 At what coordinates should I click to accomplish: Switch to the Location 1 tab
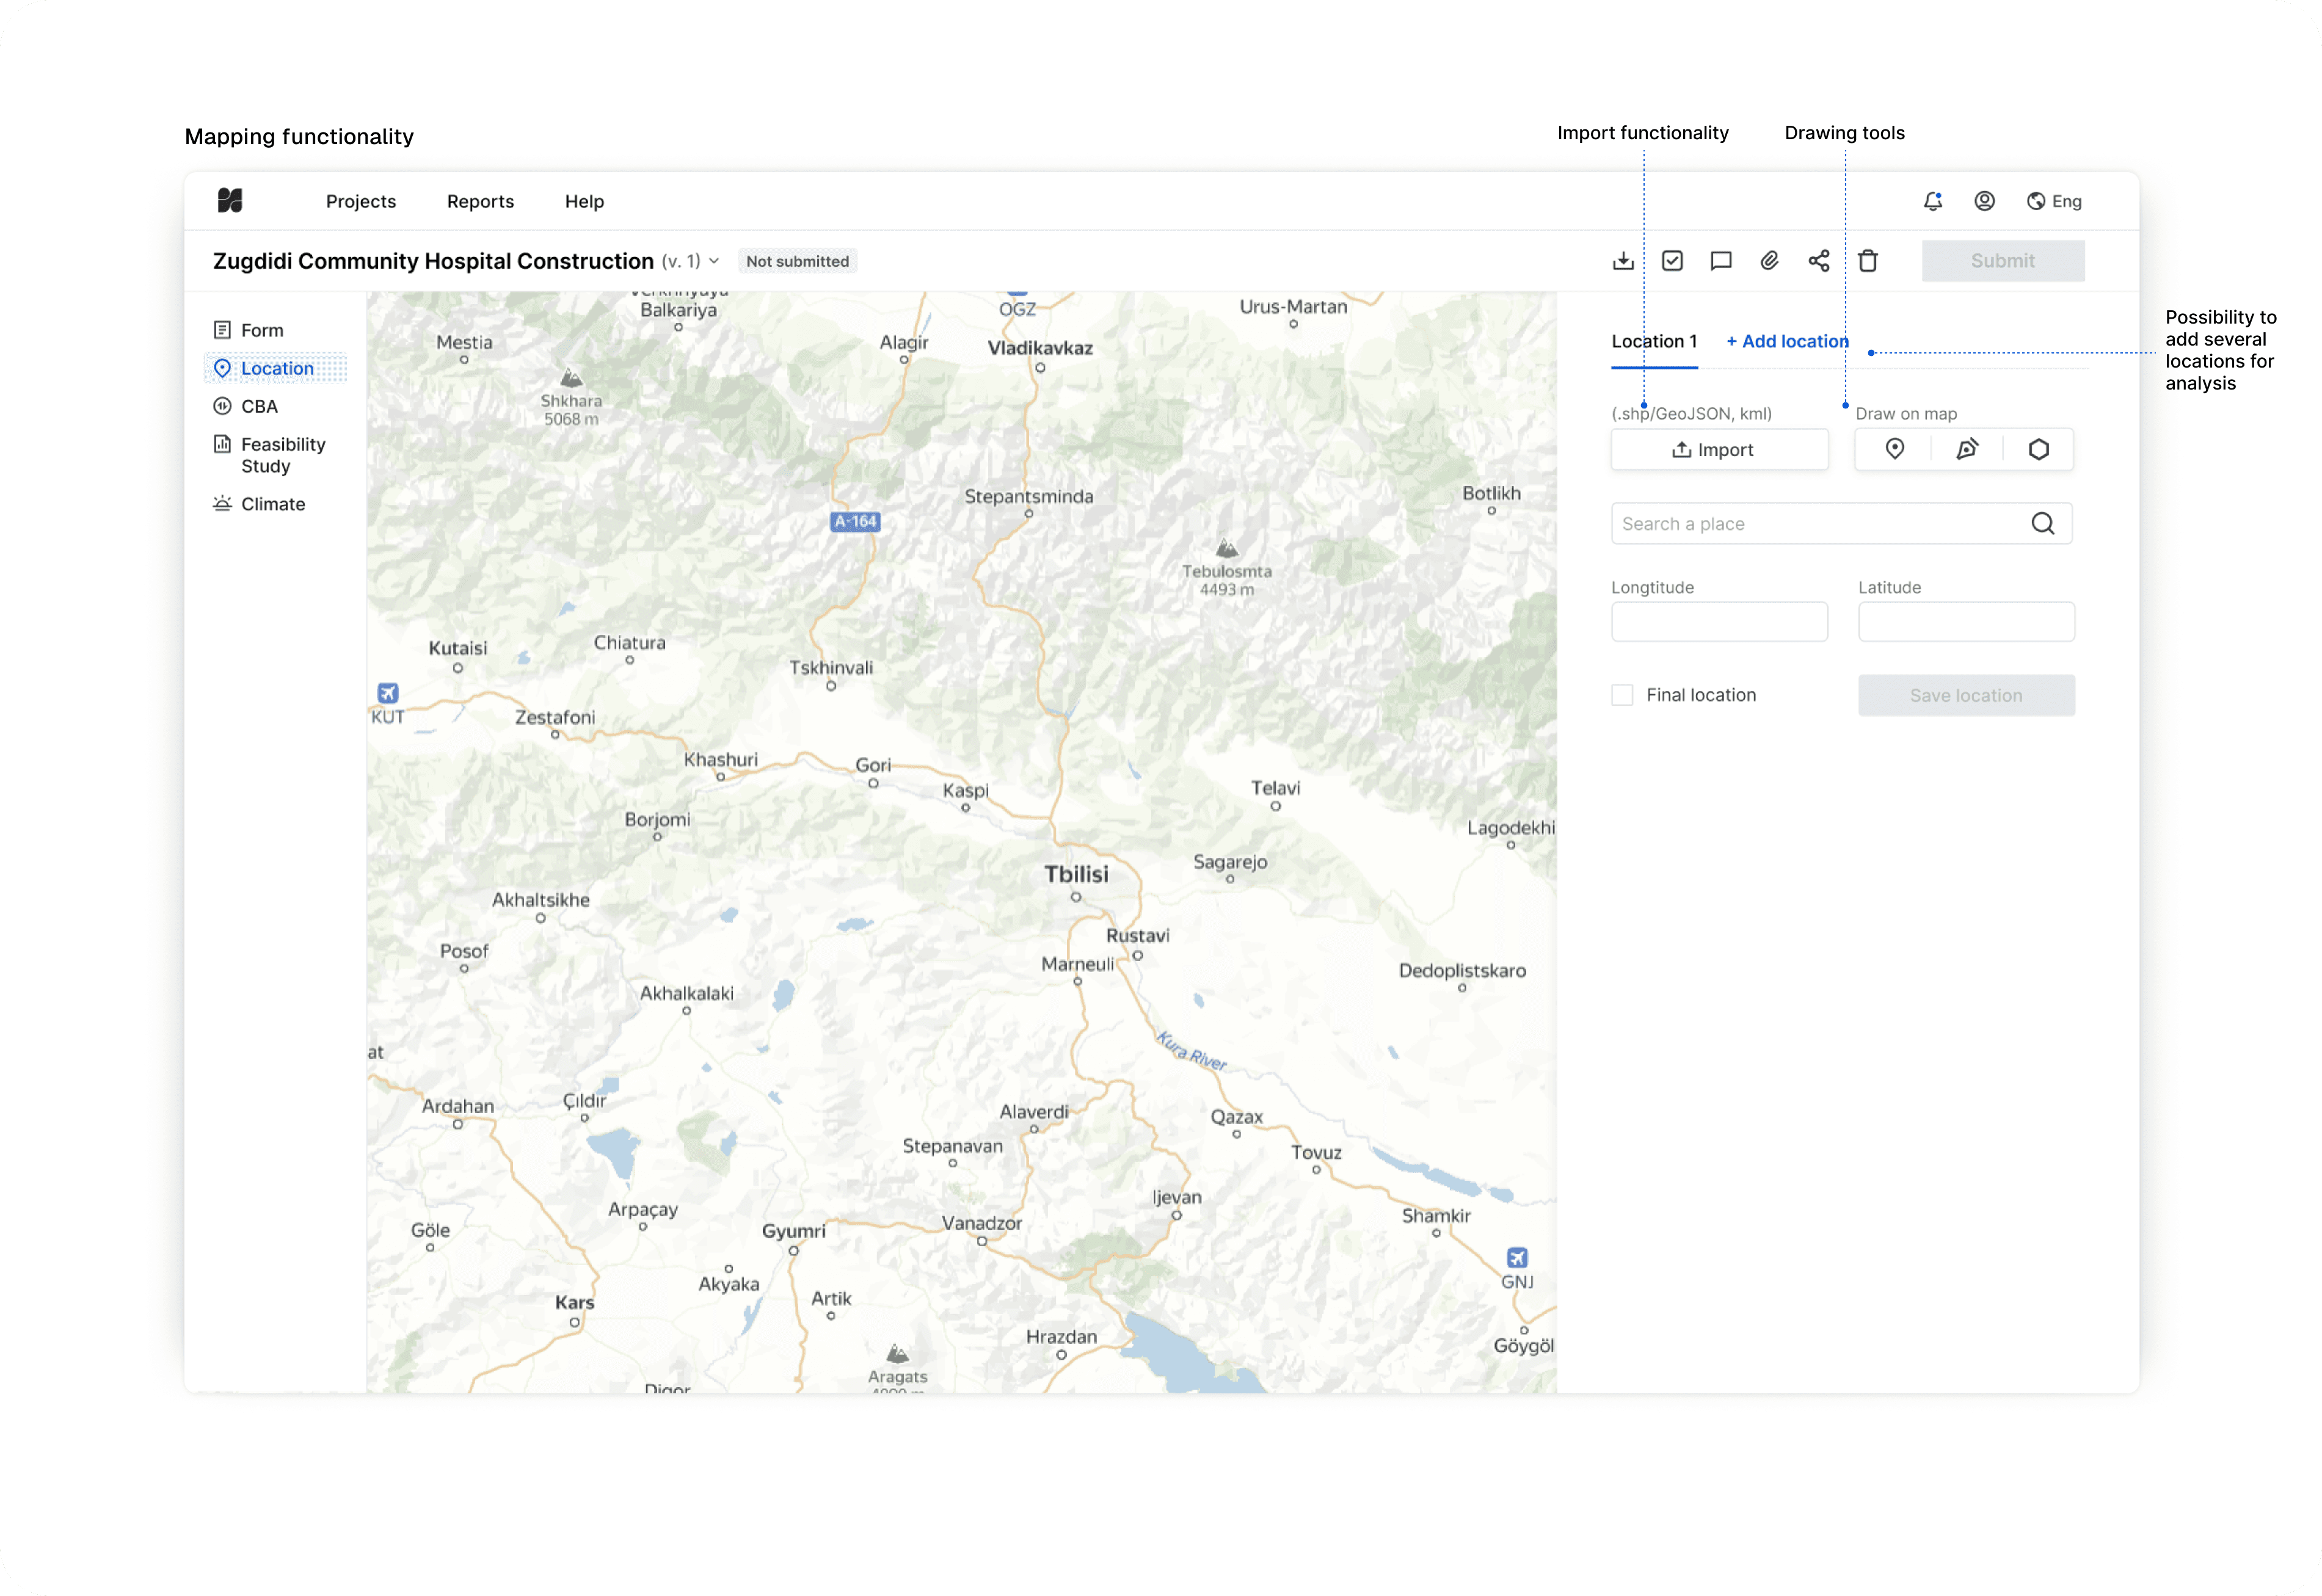click(x=1653, y=342)
